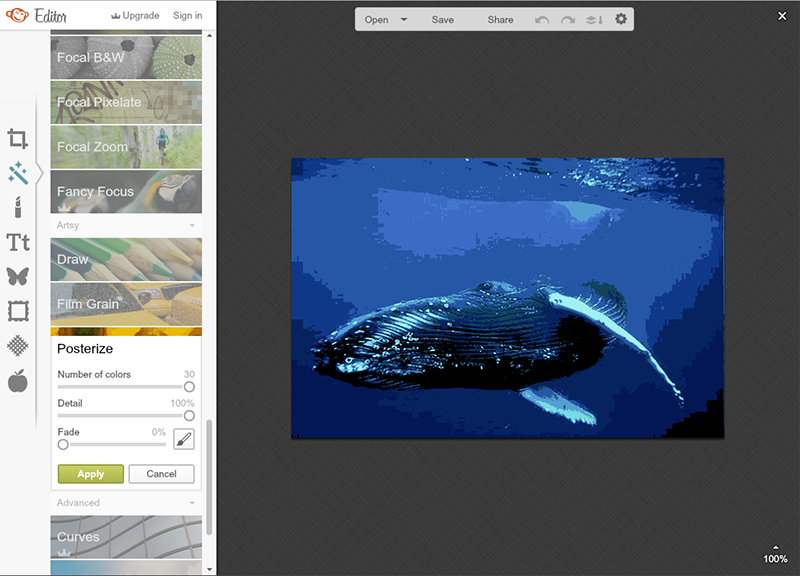Viewport: 800px width, 576px height.
Task: Choose the Film Grain effect thumbnail
Action: [126, 304]
